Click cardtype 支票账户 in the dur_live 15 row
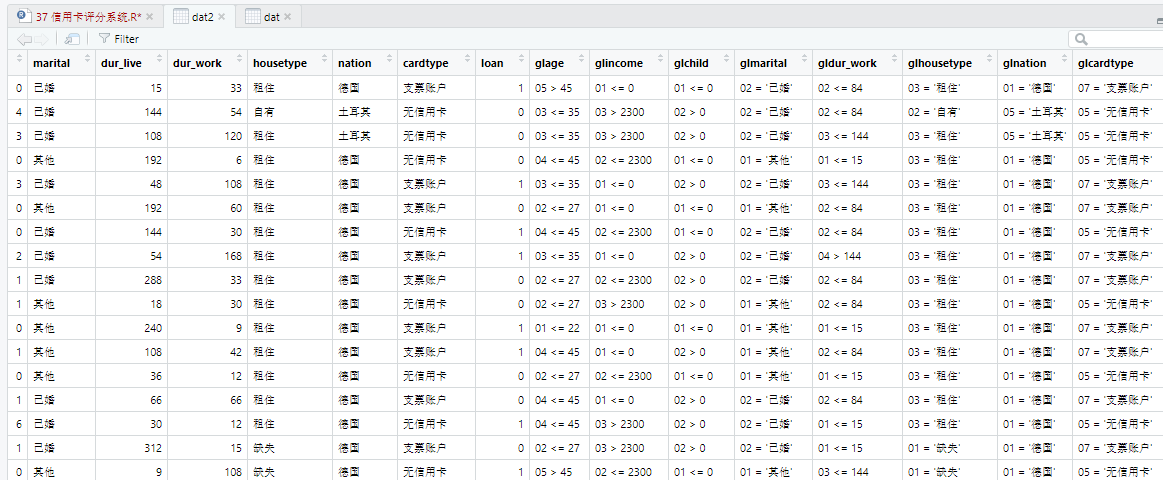The height and width of the screenshot is (480, 1163). (436, 88)
